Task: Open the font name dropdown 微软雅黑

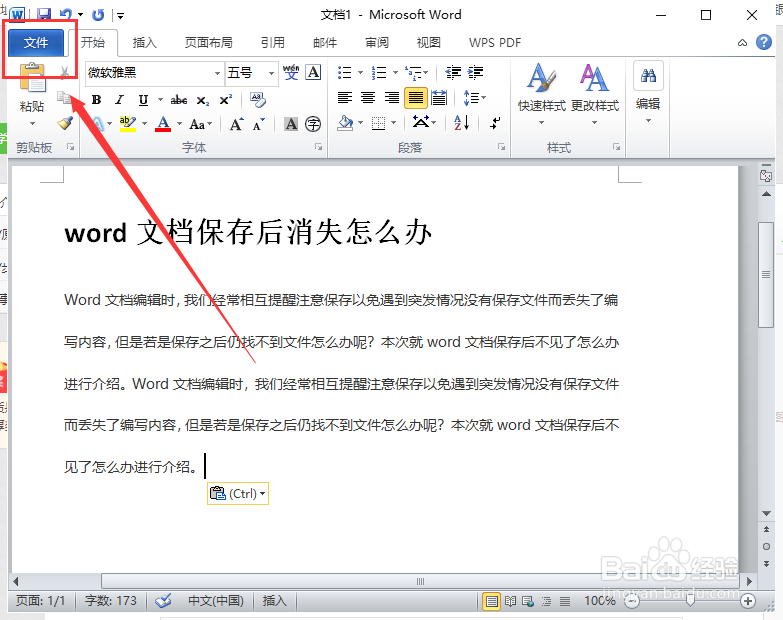Action: click(x=217, y=73)
